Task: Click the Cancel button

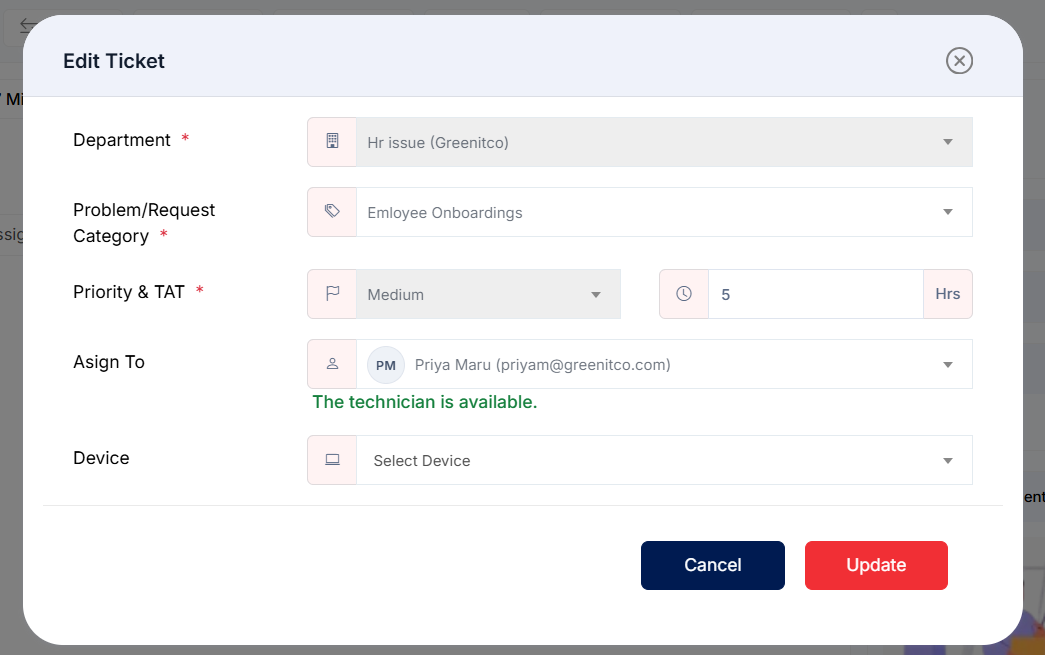Action: tap(712, 565)
